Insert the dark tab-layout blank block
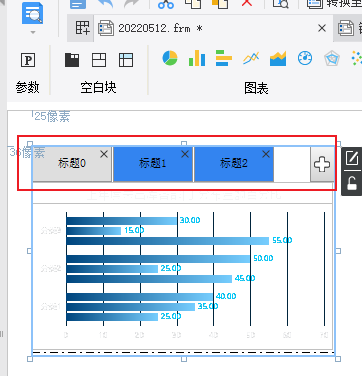The image size is (362, 376). pos(72,60)
